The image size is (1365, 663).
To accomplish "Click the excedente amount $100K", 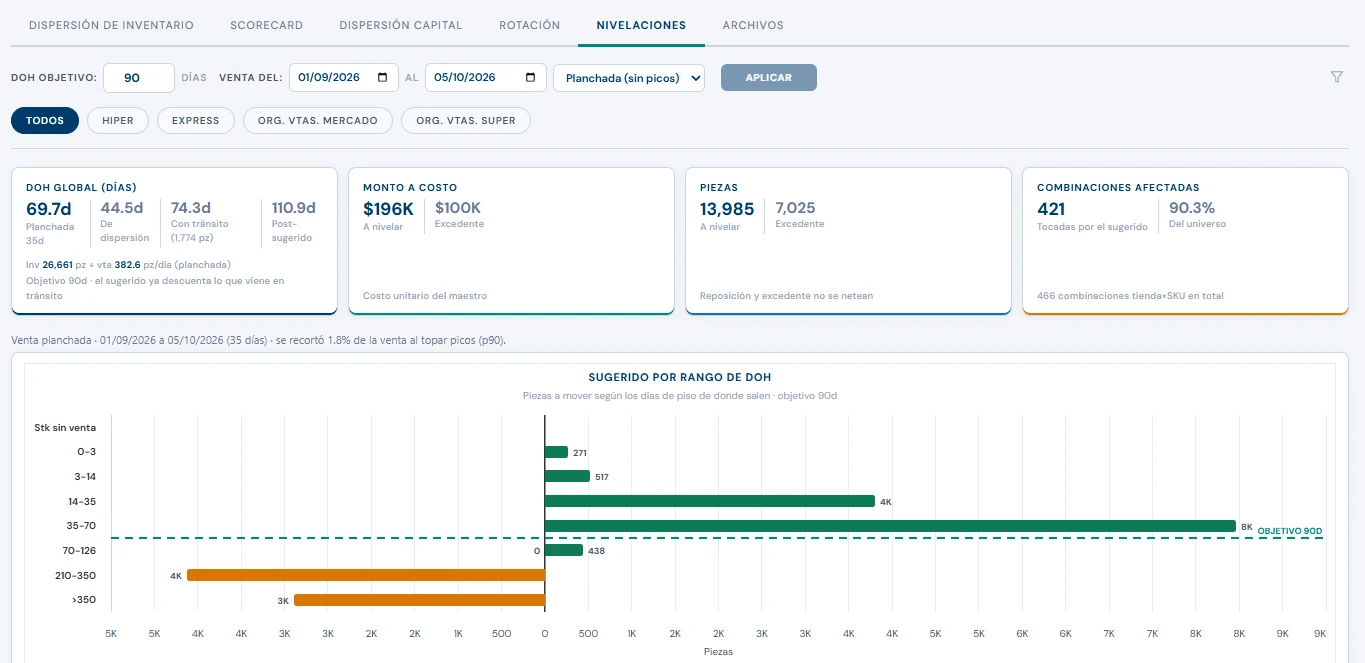I will tap(458, 208).
